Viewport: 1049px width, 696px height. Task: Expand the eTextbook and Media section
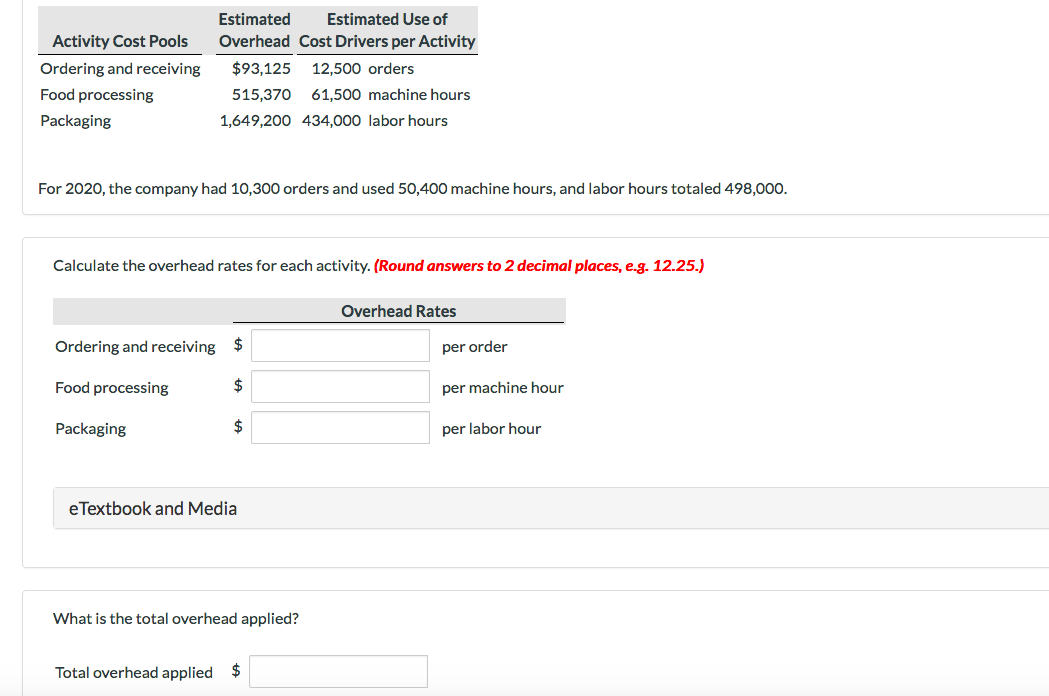tap(153, 508)
